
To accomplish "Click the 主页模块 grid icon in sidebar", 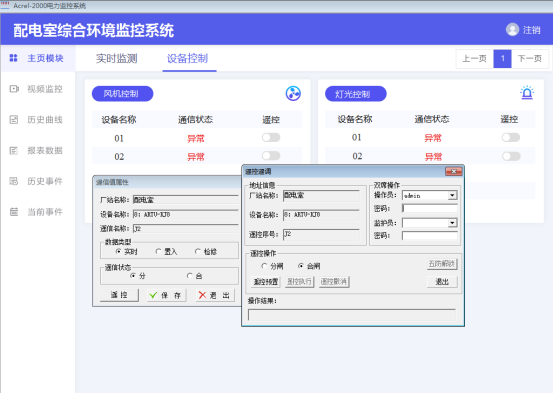I will pyautogui.click(x=13, y=58).
